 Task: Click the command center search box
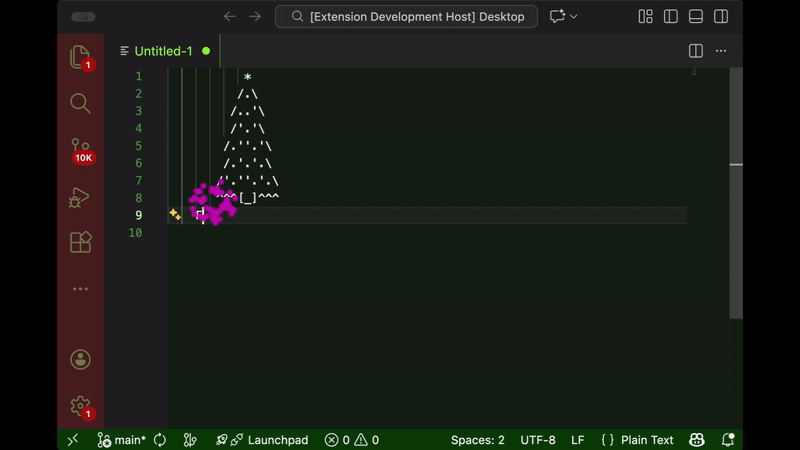[x=406, y=17]
